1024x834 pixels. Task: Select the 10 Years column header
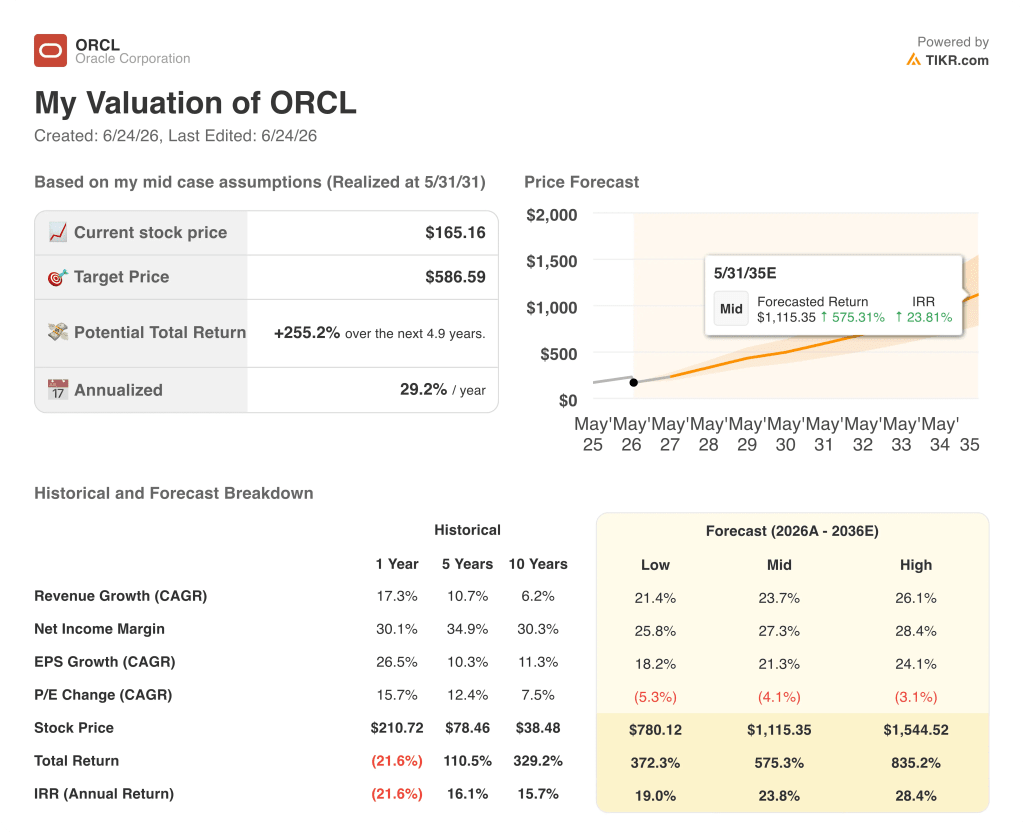pyautogui.click(x=538, y=564)
